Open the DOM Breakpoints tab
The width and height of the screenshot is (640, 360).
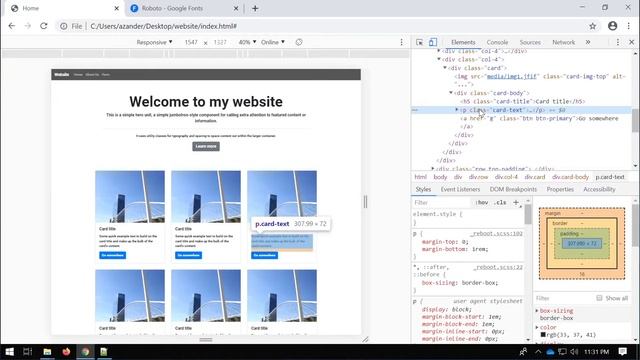tap(513, 189)
